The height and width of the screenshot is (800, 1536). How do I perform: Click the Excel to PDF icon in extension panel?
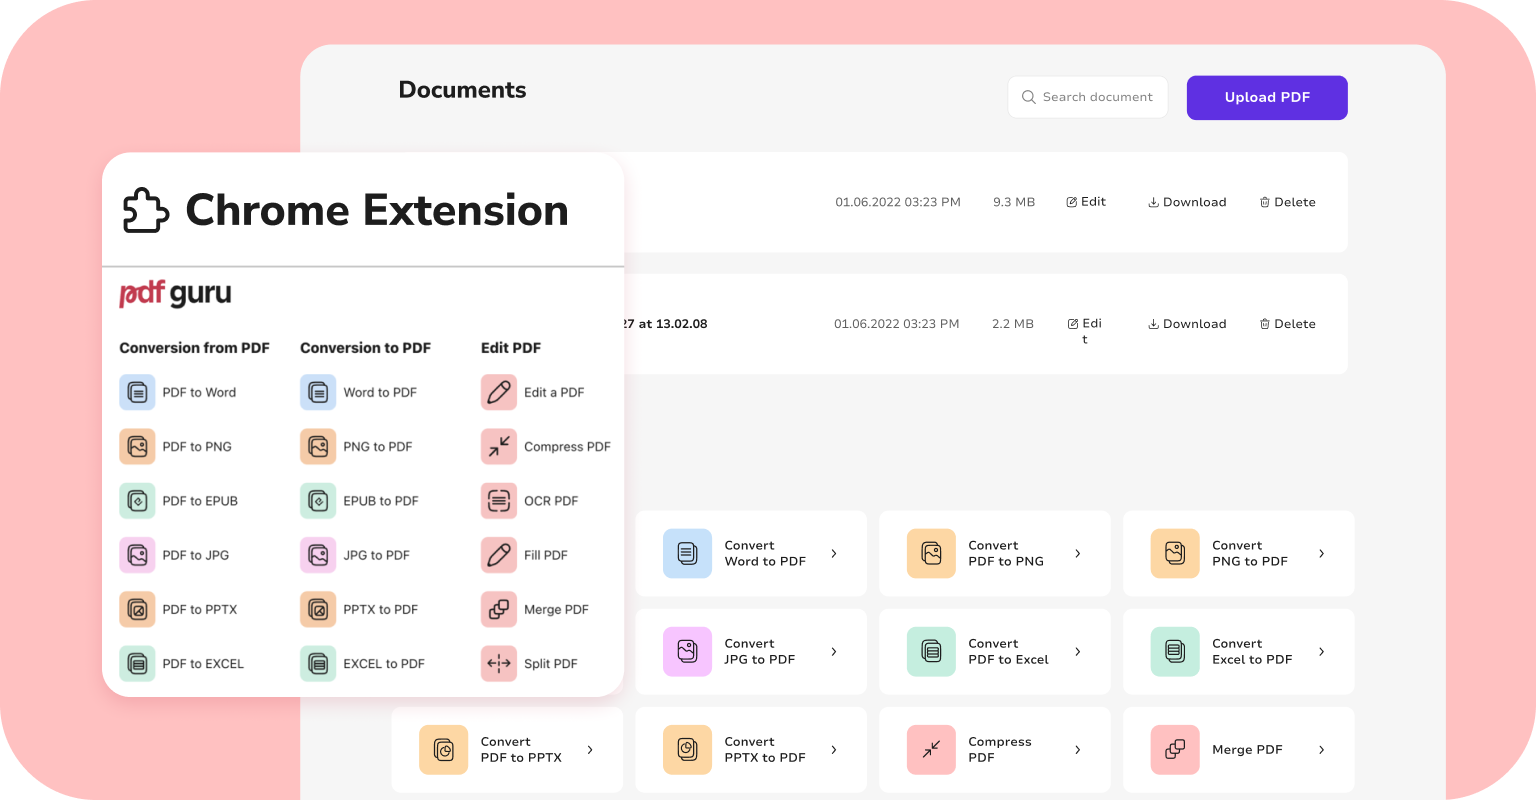click(318, 663)
